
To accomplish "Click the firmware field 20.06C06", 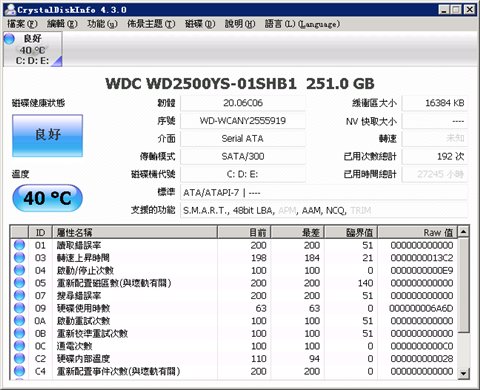I will point(243,103).
